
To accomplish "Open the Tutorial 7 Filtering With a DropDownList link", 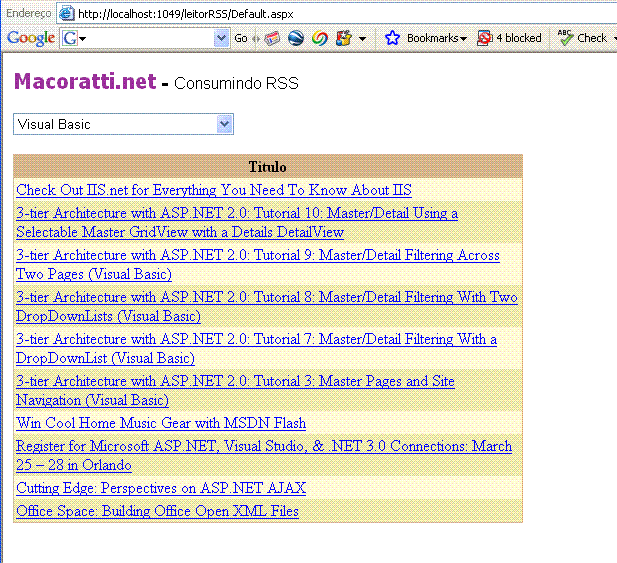I will click(x=256, y=349).
